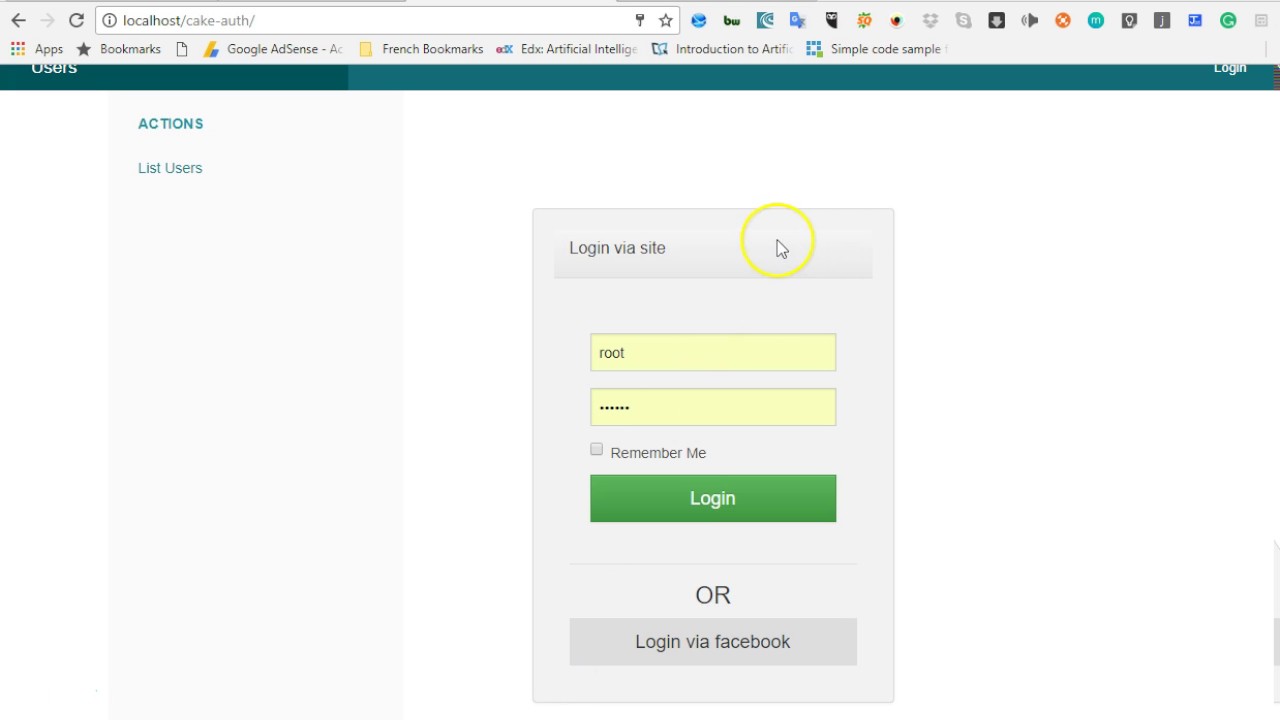1280x720 pixels.
Task: Reload the page with the refresh icon
Action: tap(76, 20)
